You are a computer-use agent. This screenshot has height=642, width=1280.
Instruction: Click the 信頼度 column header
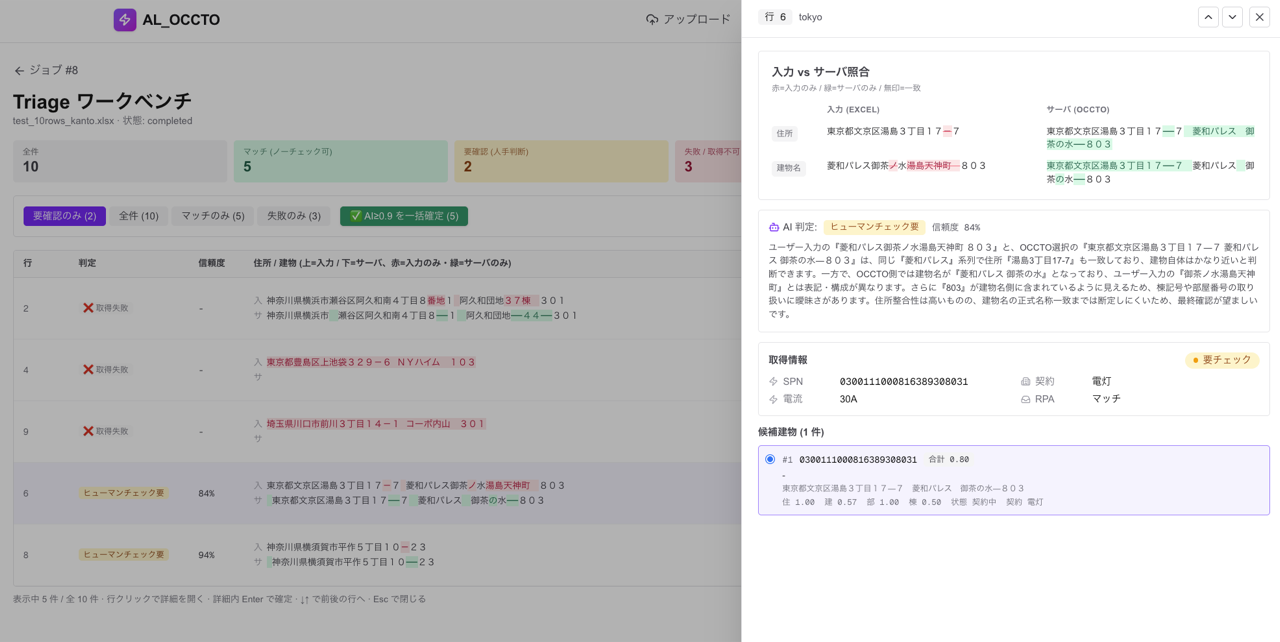pyautogui.click(x=212, y=263)
